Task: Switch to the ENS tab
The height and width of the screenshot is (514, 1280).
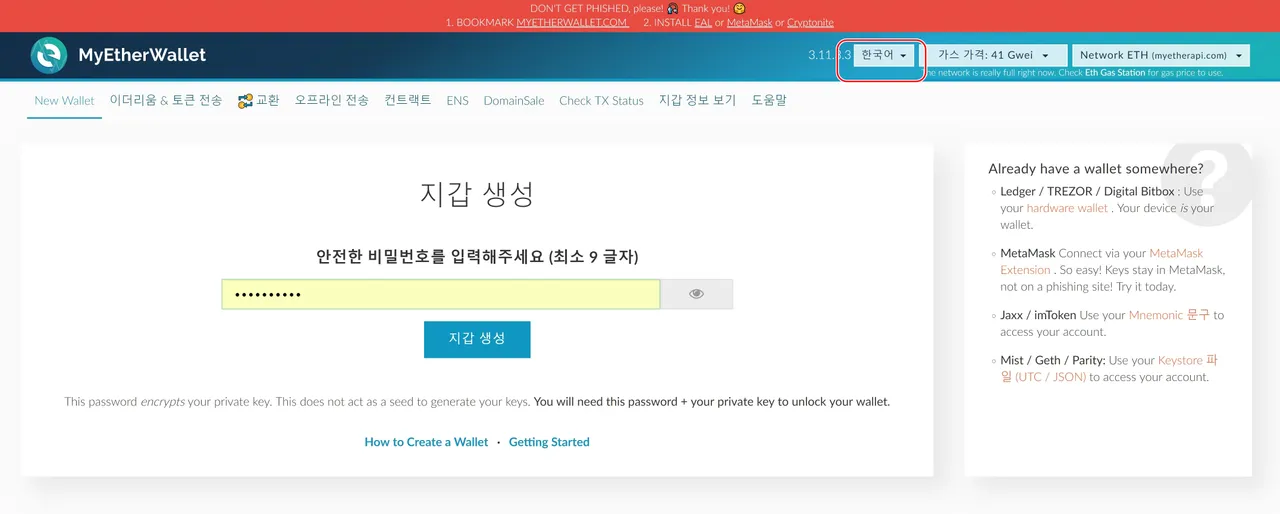Action: tap(457, 101)
